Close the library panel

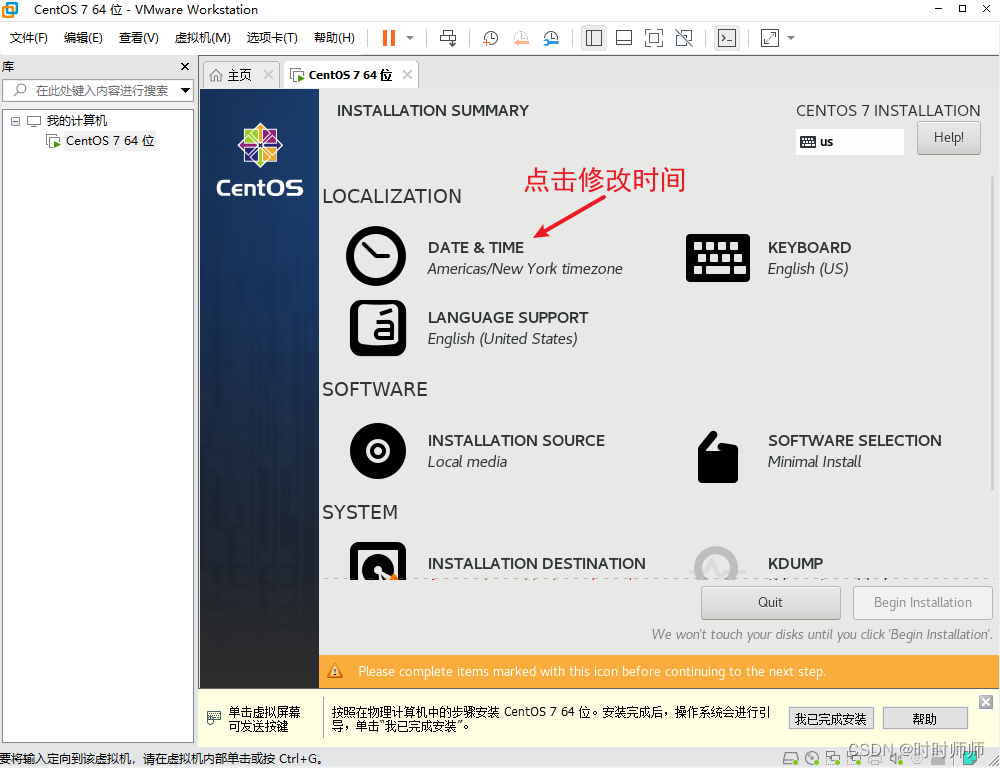[x=185, y=66]
